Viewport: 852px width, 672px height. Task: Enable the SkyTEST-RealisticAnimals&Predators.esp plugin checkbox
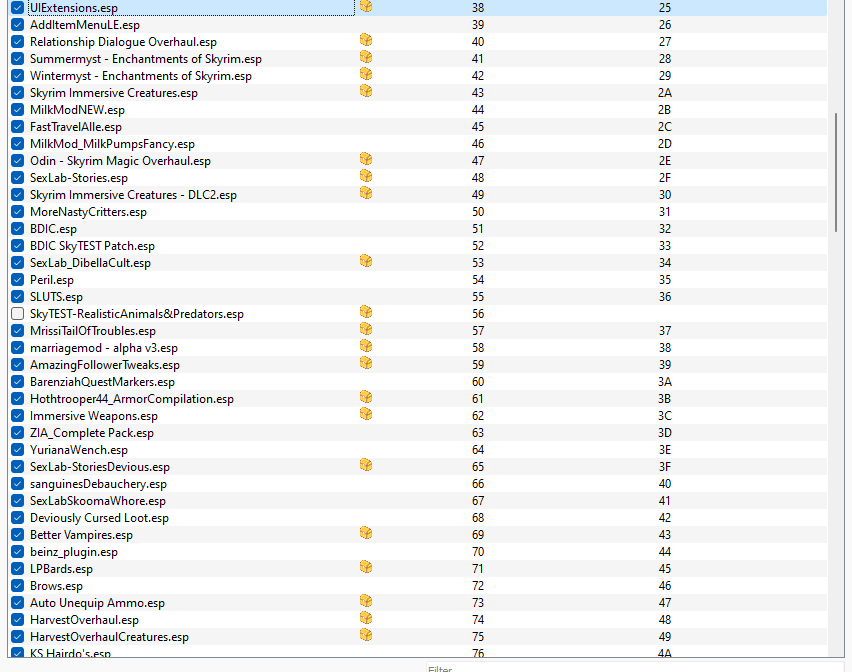coord(17,314)
